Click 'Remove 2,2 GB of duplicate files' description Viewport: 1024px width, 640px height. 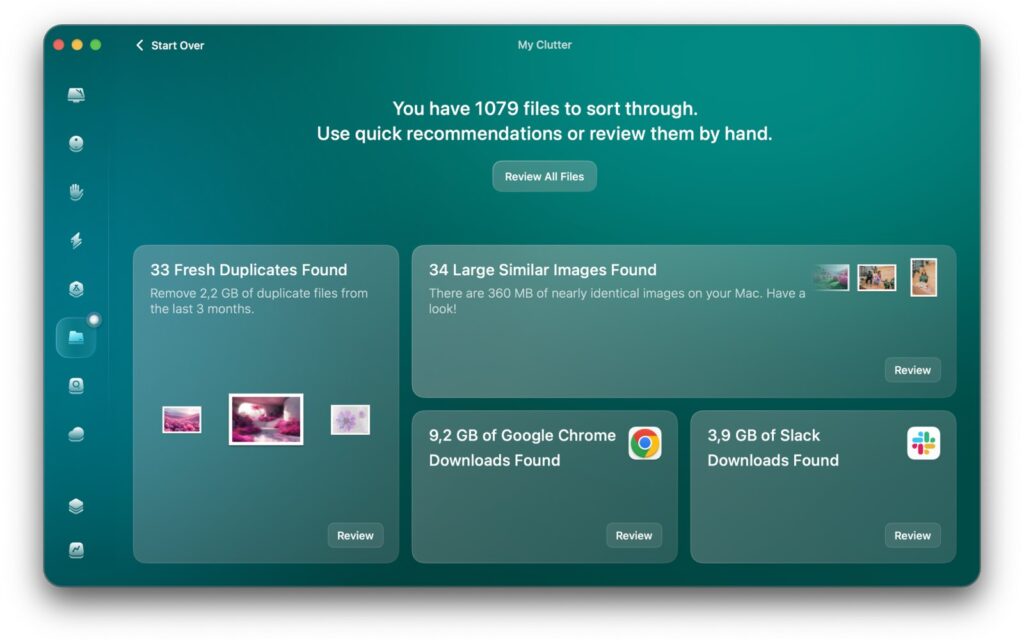coord(259,301)
